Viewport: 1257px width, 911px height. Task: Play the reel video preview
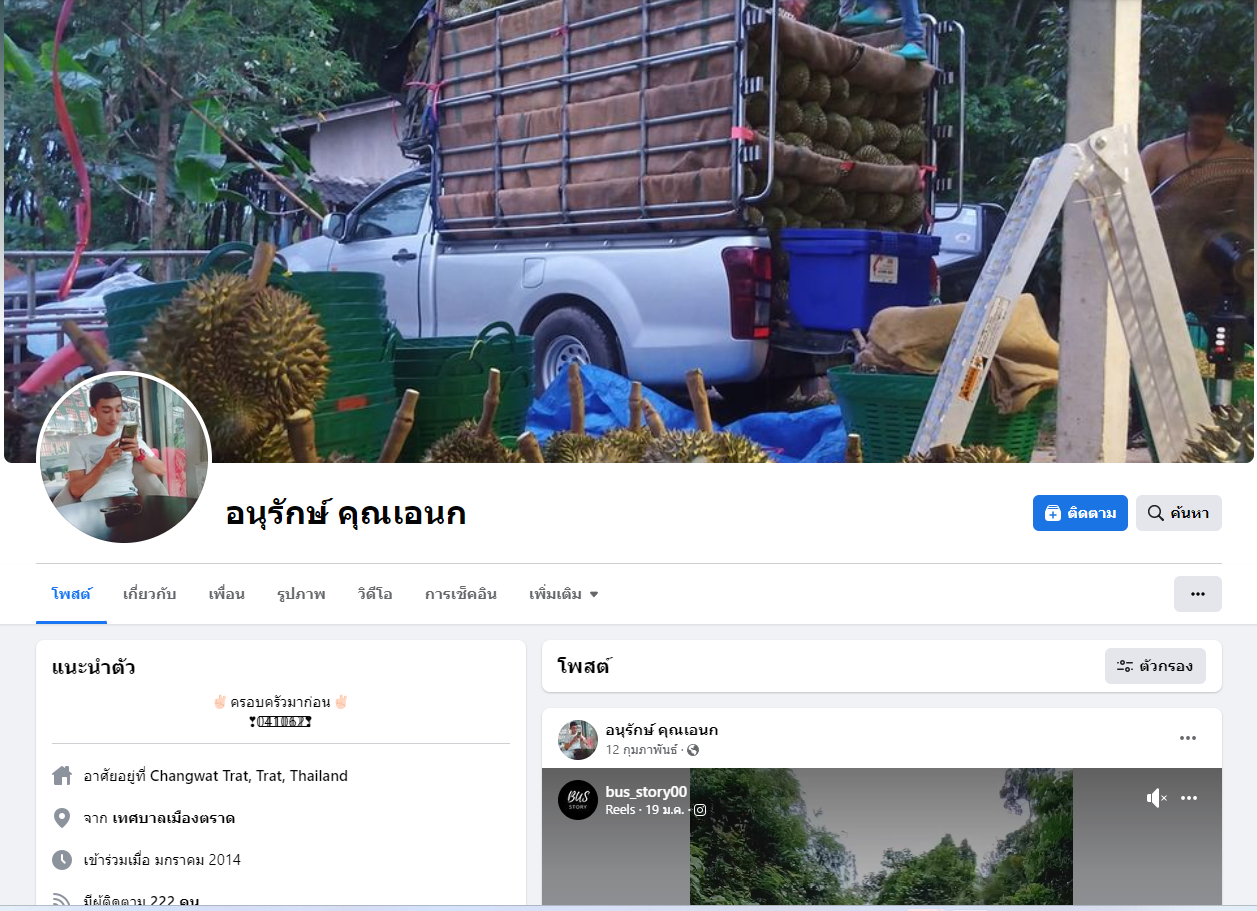pos(881,838)
